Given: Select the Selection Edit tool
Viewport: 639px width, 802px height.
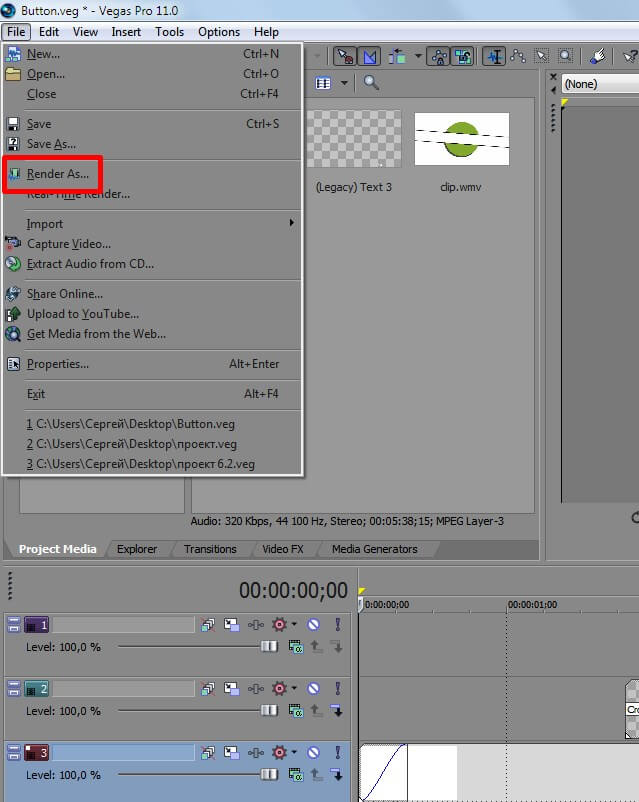Looking at the screenshot, I should 542,56.
